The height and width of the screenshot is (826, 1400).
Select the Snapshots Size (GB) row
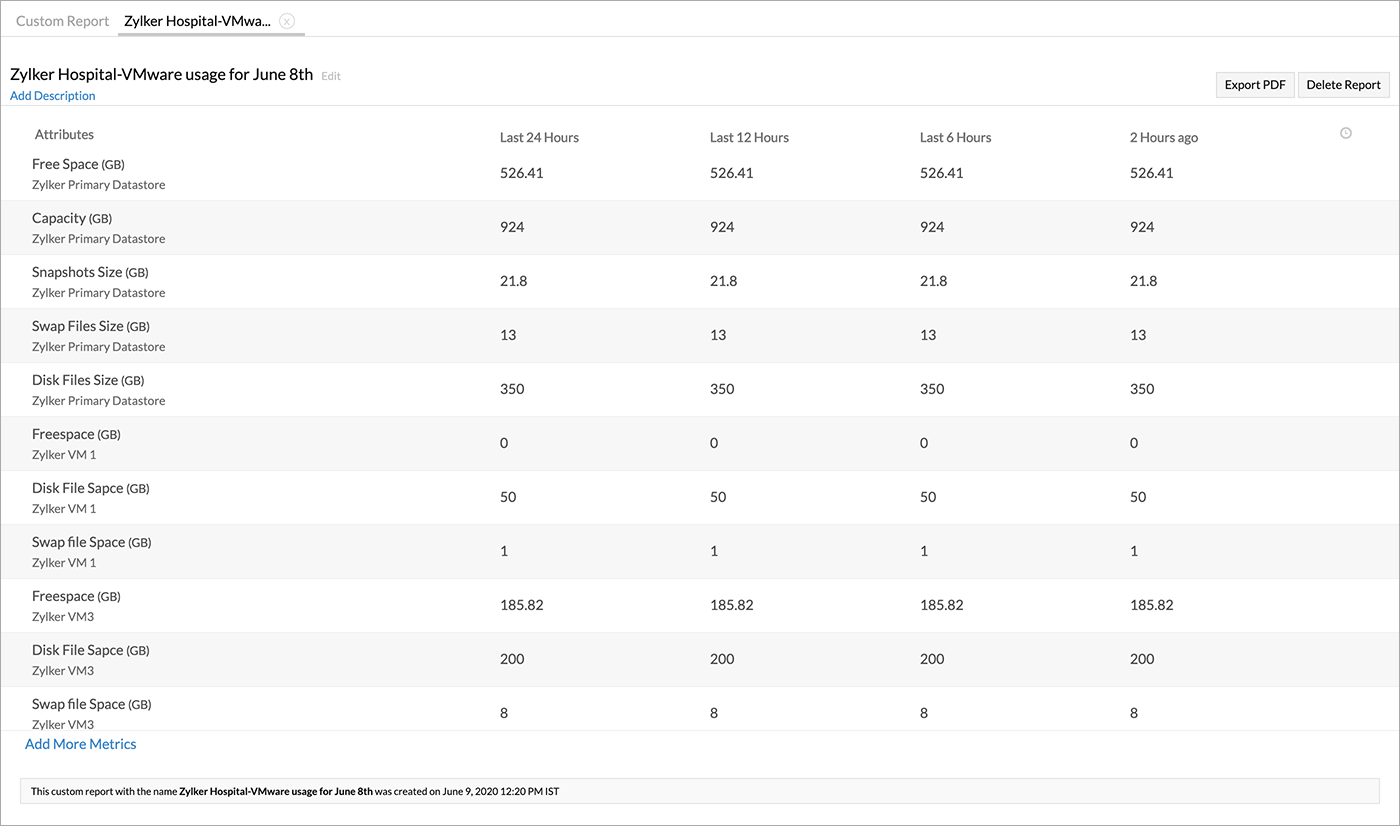(x=90, y=272)
